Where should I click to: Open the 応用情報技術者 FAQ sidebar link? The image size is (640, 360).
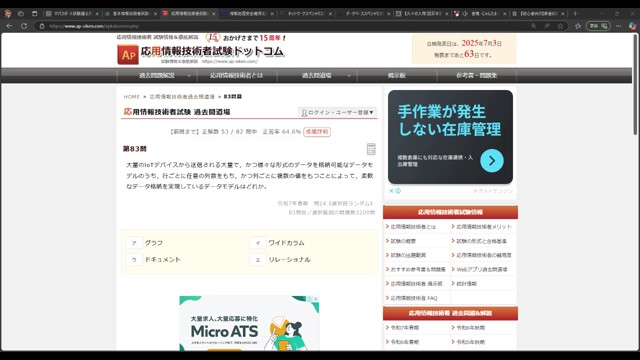[x=414, y=298]
